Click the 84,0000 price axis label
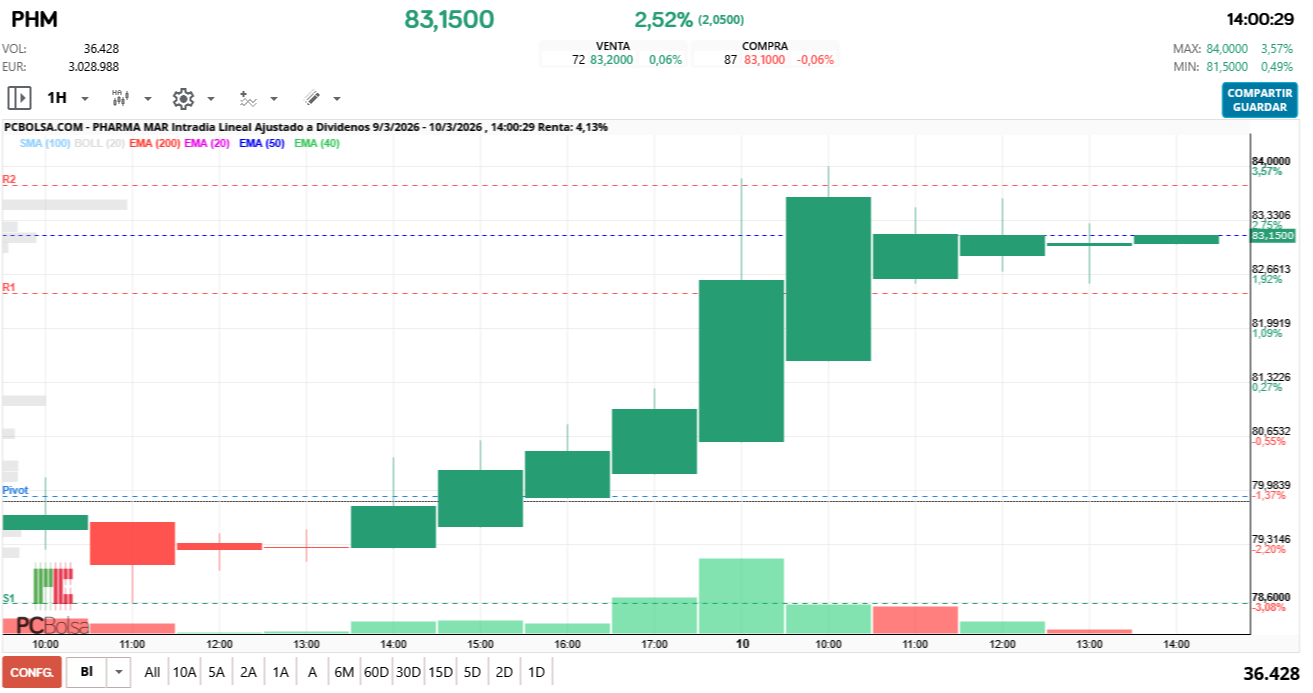Viewport: 1313px width, 693px height. pos(1271,161)
